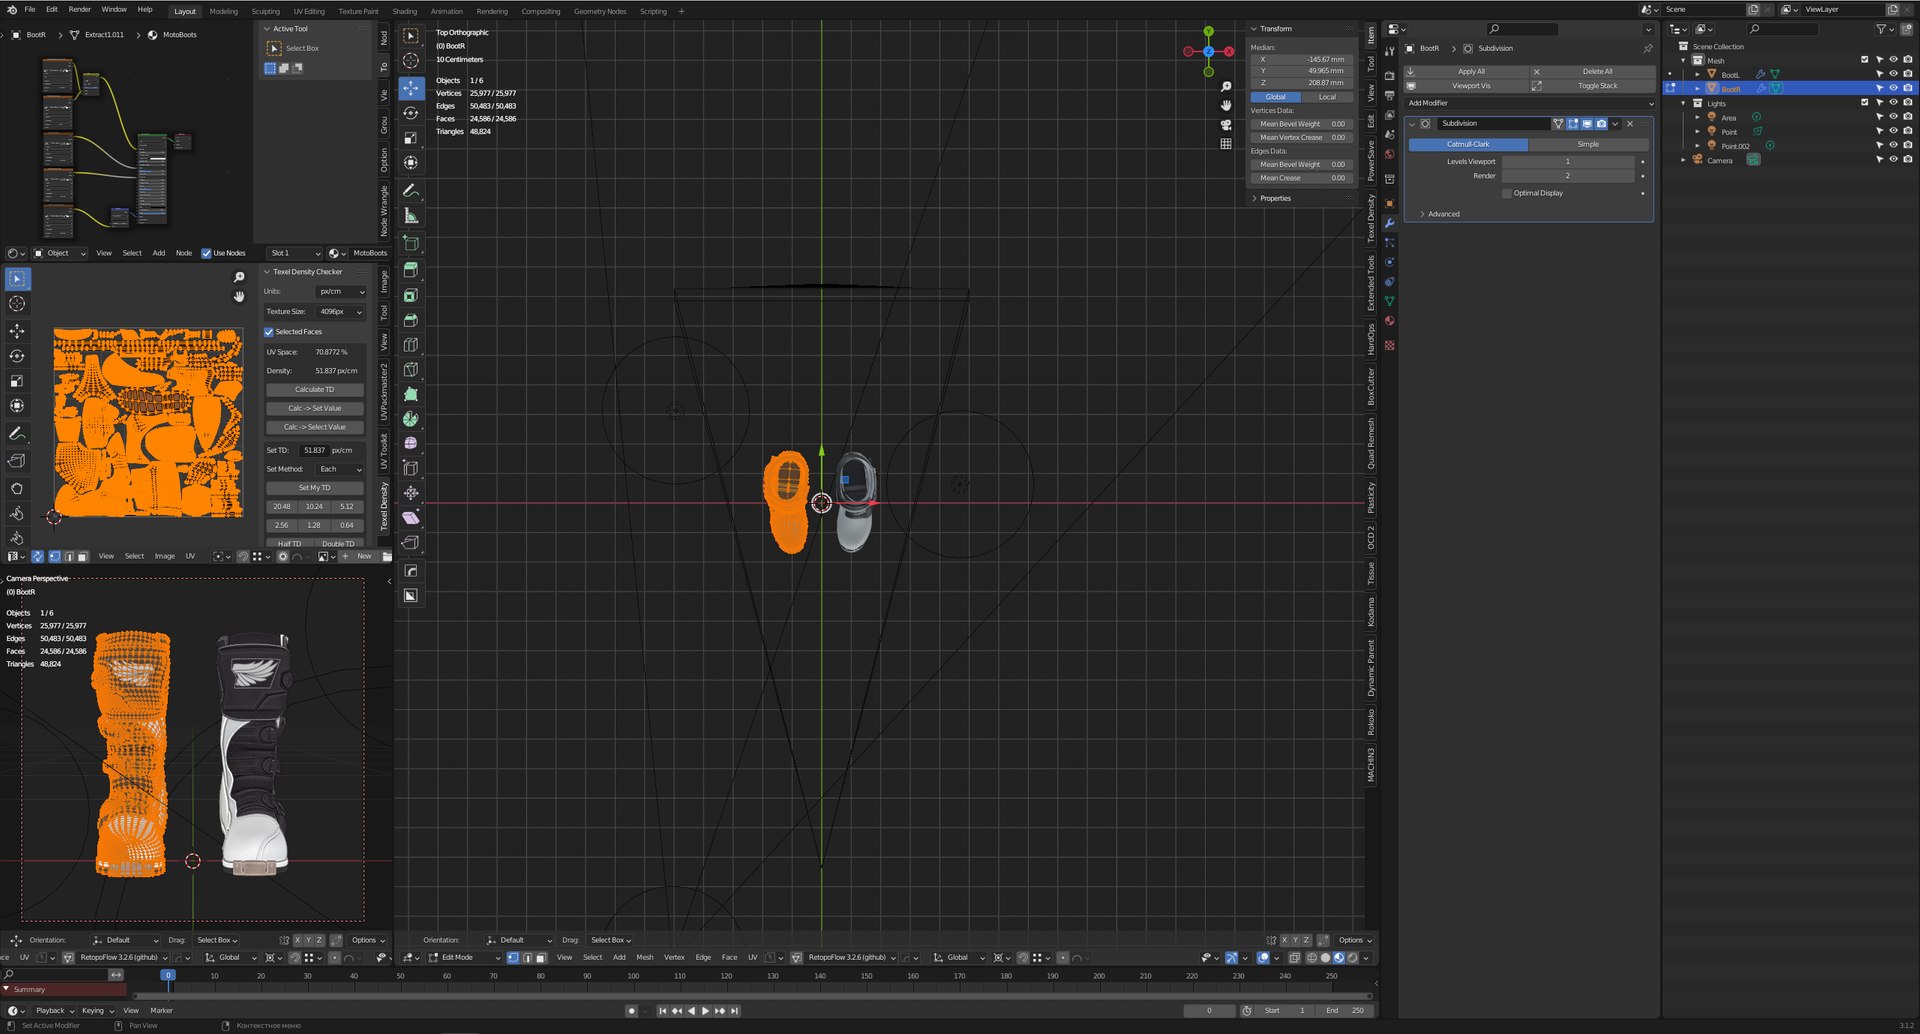Switch to the UV Editing workspace tab
The height and width of the screenshot is (1034, 1920).
(309, 11)
